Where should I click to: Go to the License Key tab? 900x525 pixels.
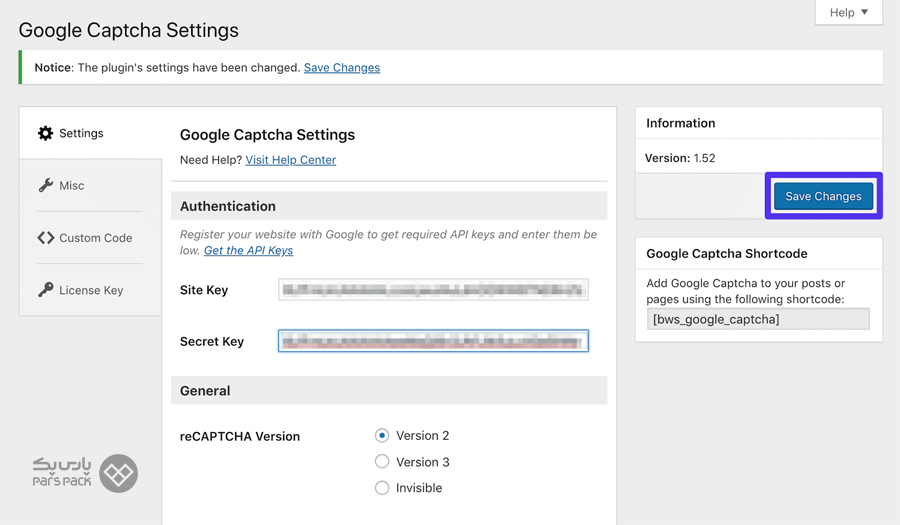tap(91, 290)
